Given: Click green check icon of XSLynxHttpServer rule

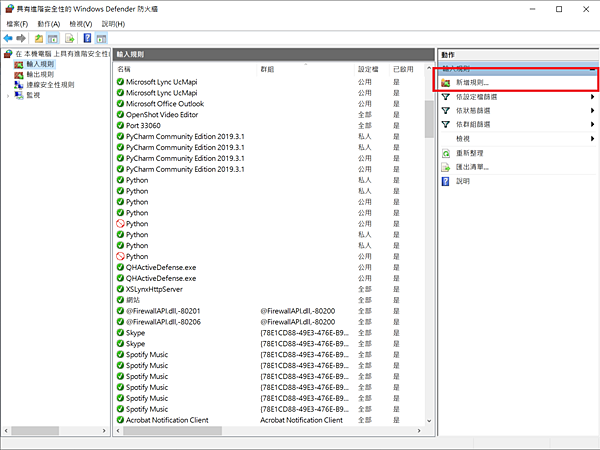Looking at the screenshot, I should click(120, 289).
